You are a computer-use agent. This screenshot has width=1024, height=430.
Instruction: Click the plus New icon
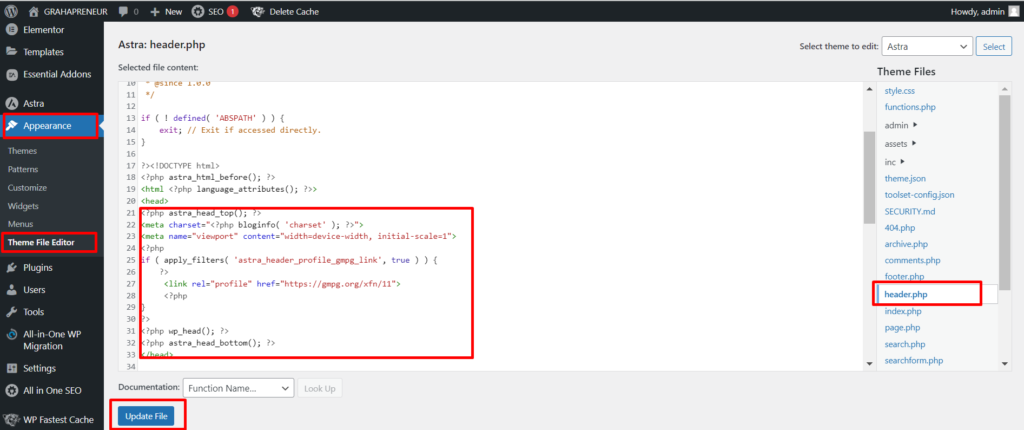click(155, 11)
